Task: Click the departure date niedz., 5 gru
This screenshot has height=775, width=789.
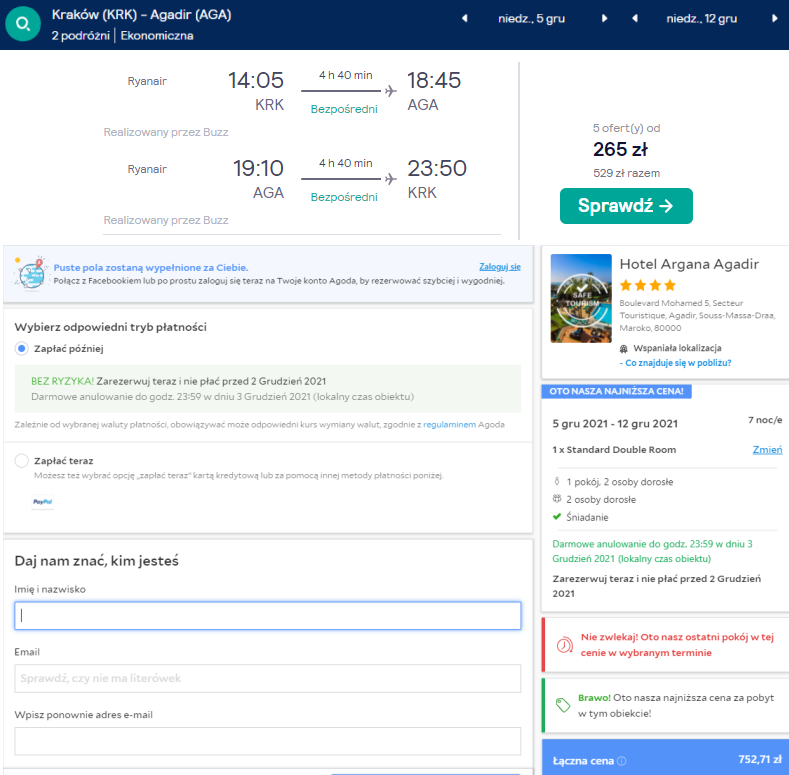Action: pyautogui.click(x=531, y=19)
